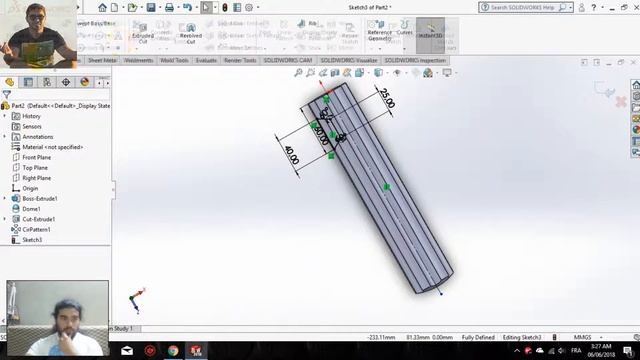Expand the History tree node
This screenshot has width=640, height=360.
(x=4, y=116)
